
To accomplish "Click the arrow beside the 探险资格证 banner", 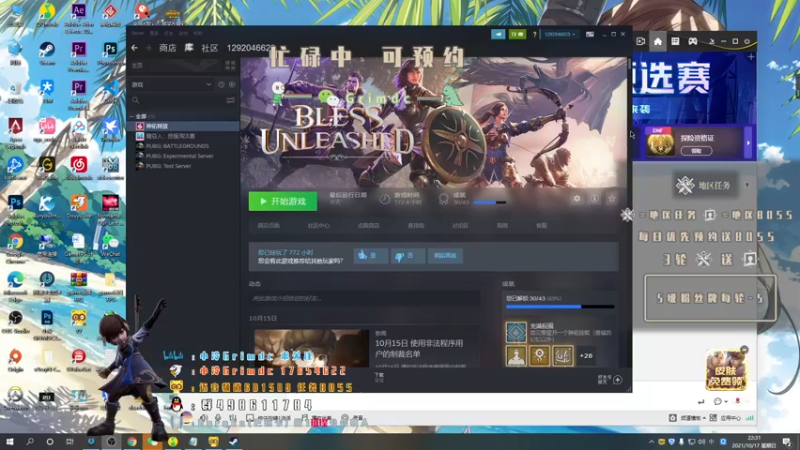I will pyautogui.click(x=748, y=143).
